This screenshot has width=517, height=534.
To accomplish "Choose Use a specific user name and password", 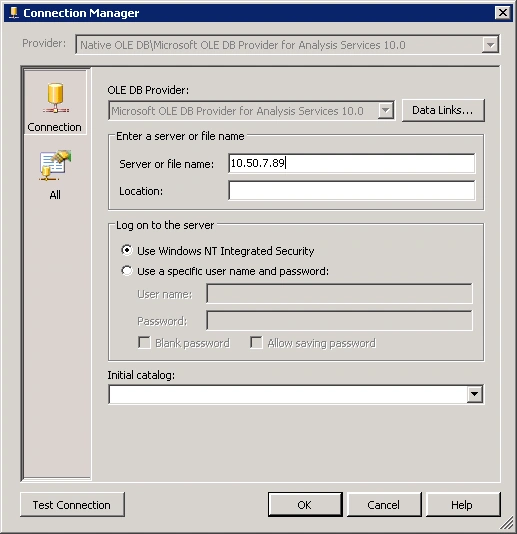I will pos(127,271).
